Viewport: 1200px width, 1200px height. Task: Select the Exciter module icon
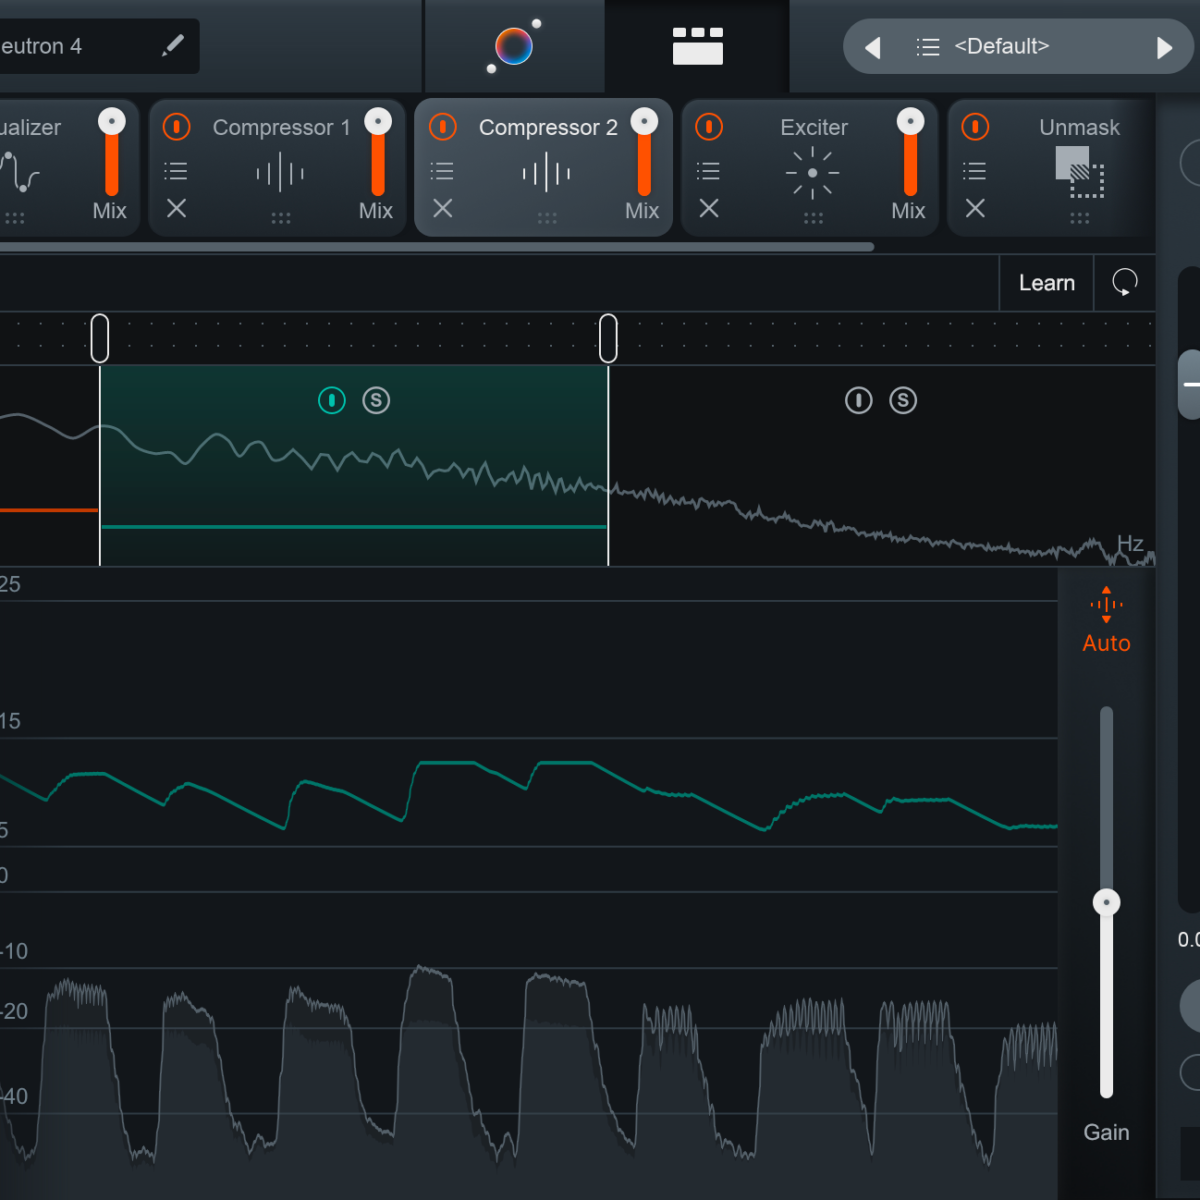811,172
